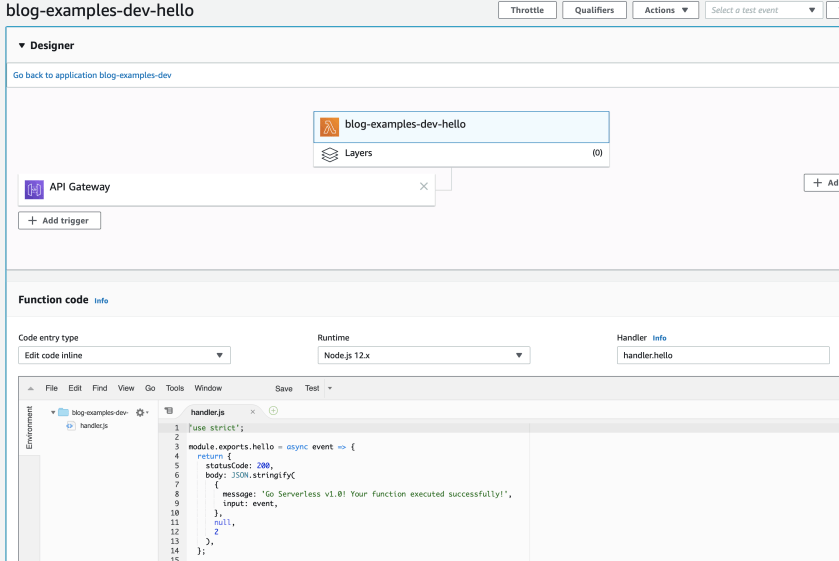Click Save in the editor toolbar

tap(284, 389)
